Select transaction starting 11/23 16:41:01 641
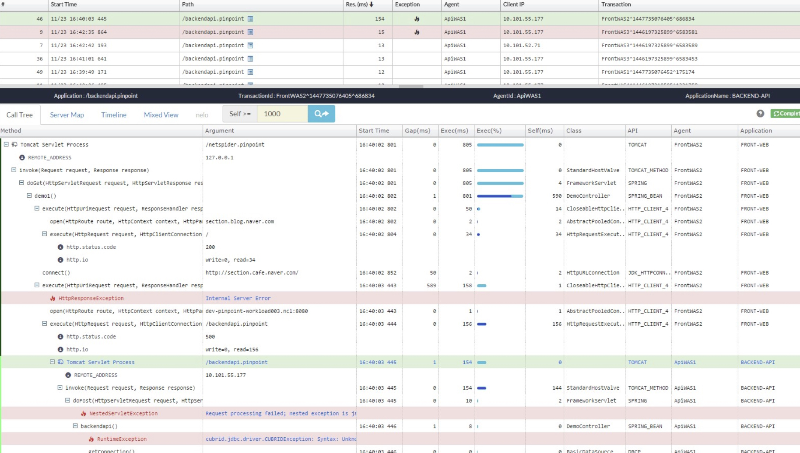800x453 pixels. tap(400, 59)
